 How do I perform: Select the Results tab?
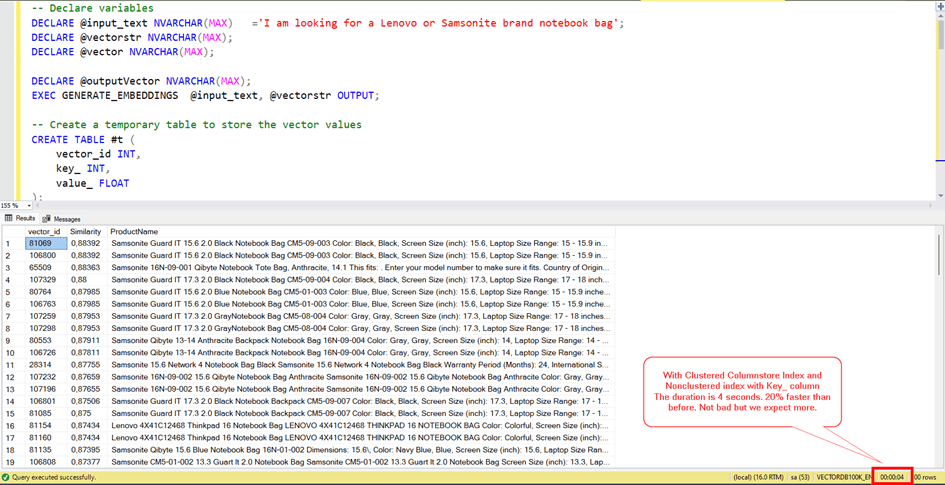[25, 218]
